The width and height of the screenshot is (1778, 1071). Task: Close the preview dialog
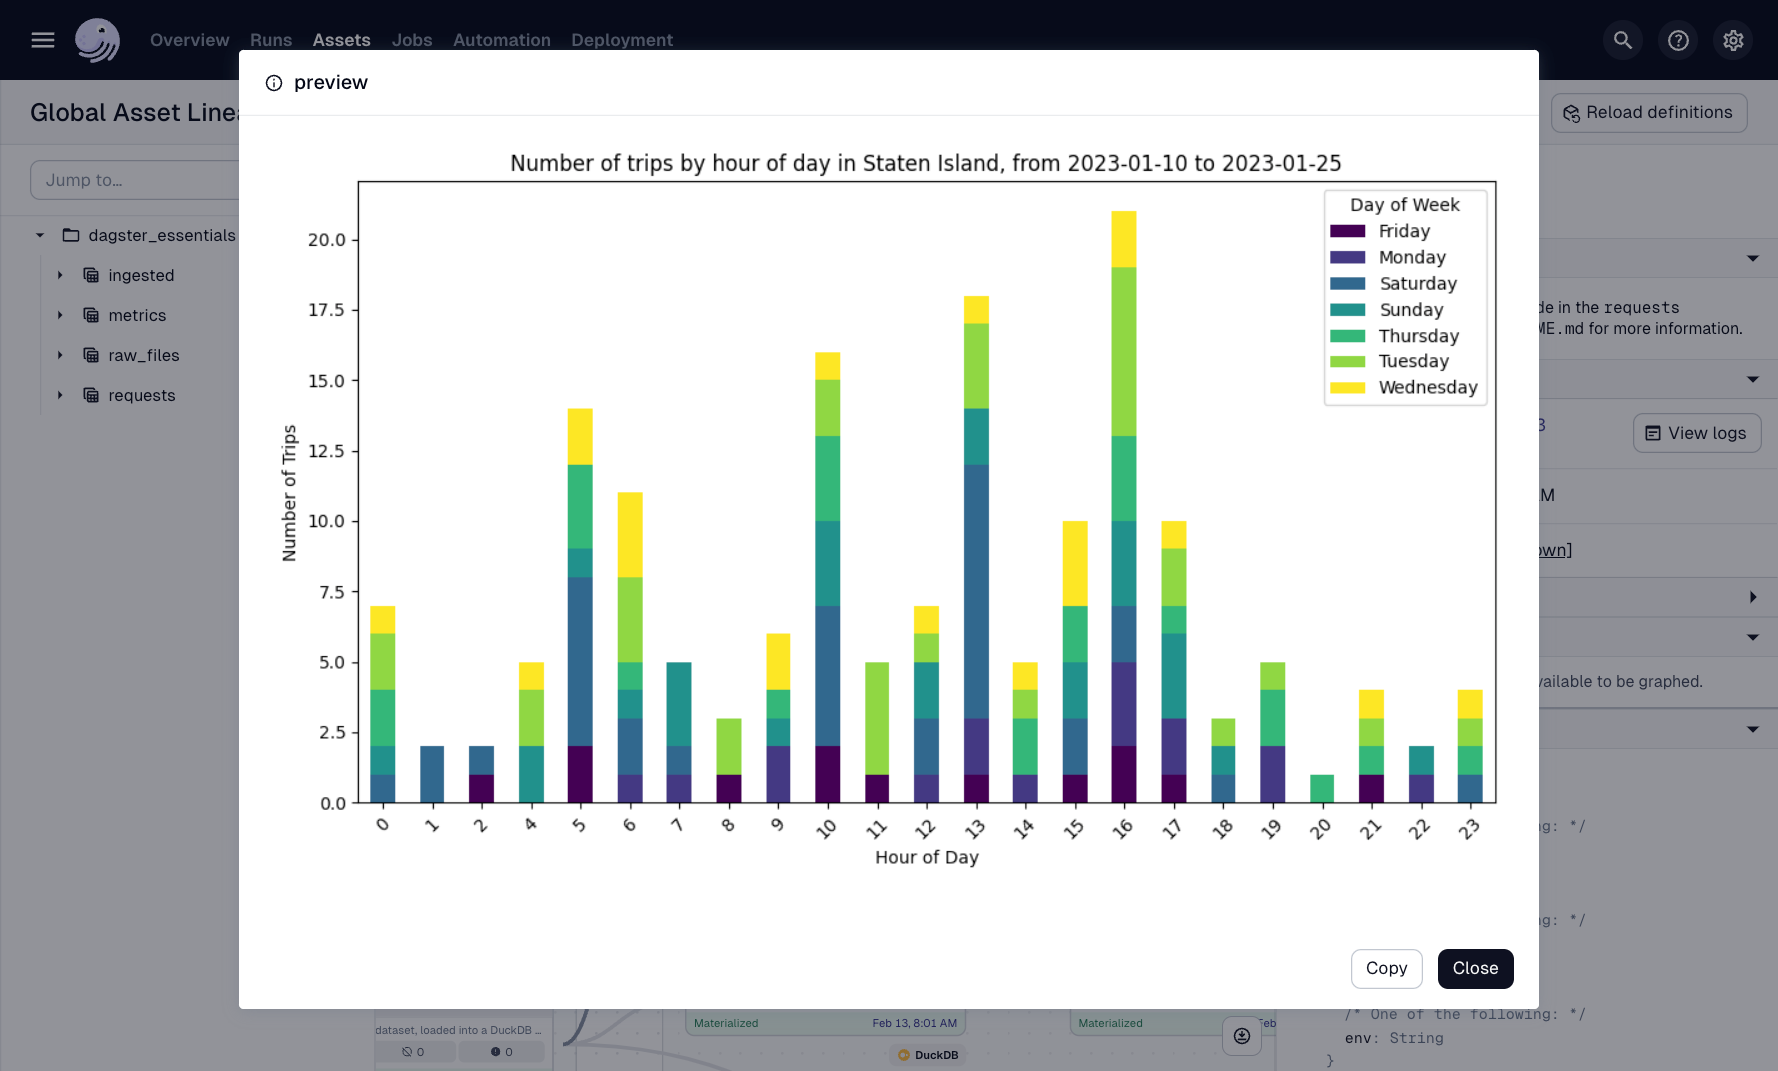[x=1475, y=968]
